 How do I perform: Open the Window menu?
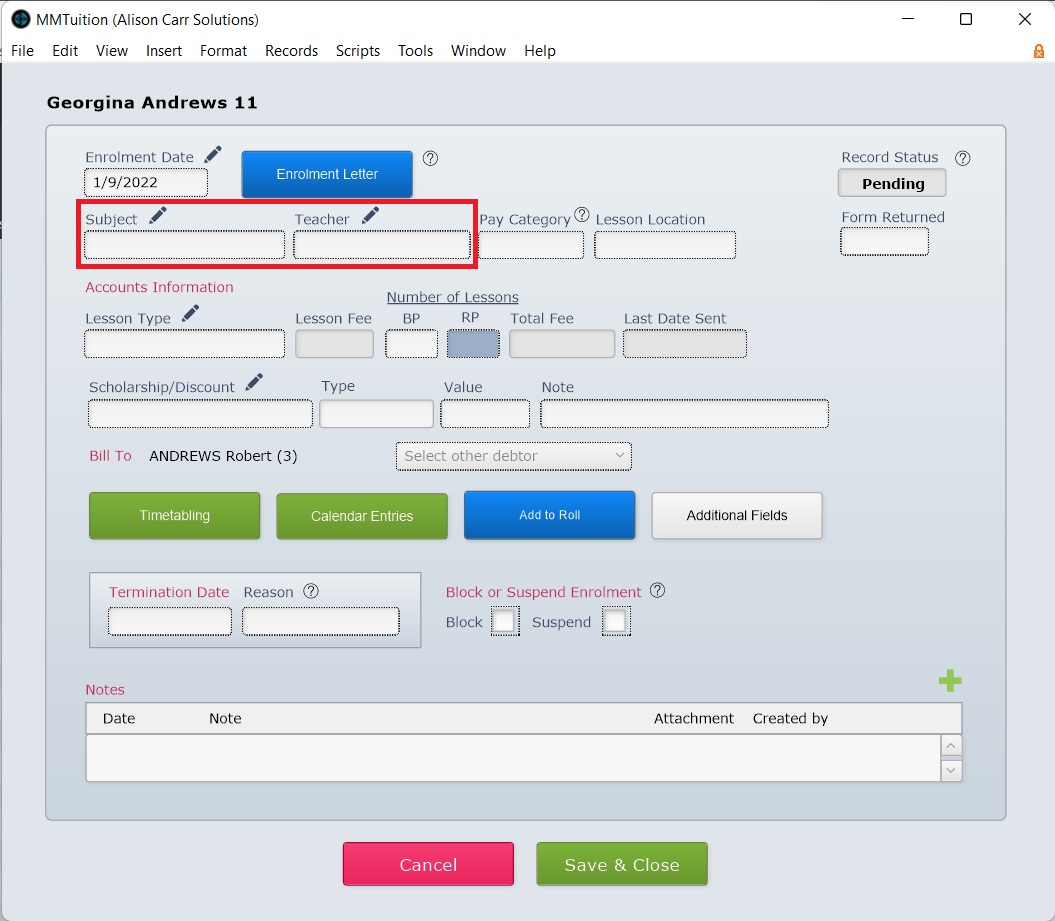click(478, 51)
